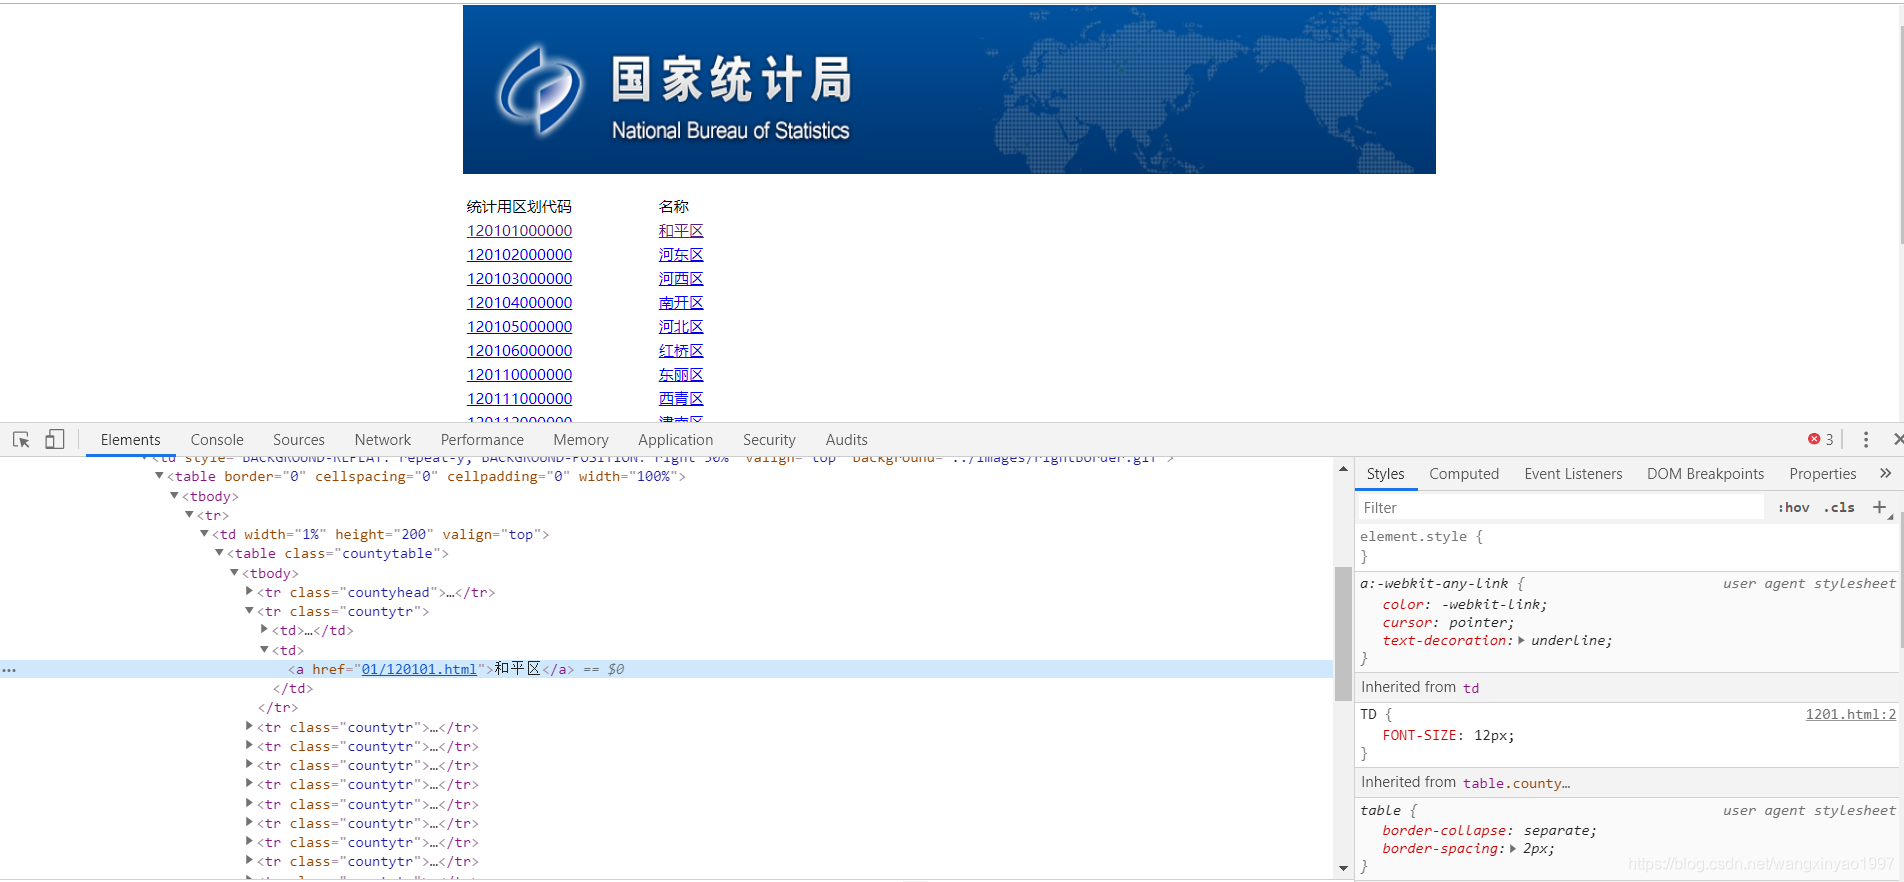The width and height of the screenshot is (1904, 882).
Task: Open the Network tab
Action: tap(383, 440)
